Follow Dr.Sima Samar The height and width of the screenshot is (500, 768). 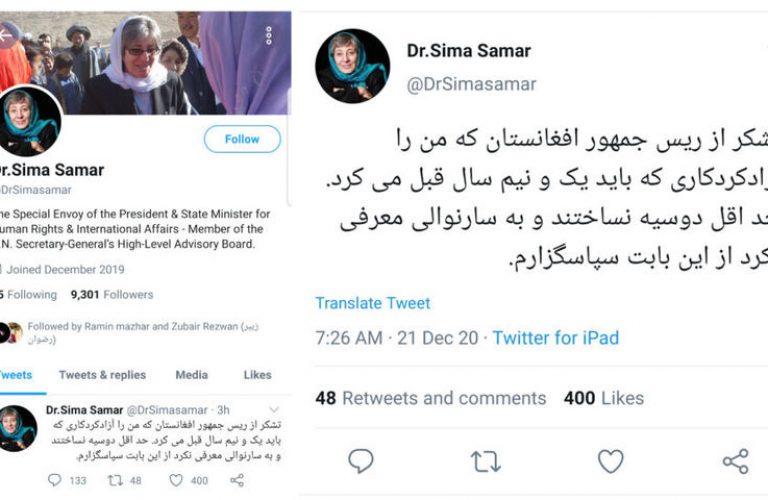[242, 139]
